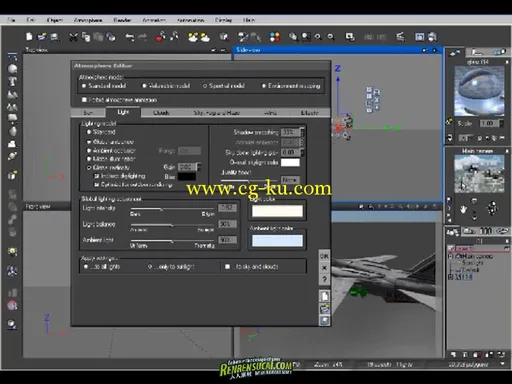Click the save atmosphere disk icon in dialog
This screenshot has width=512, height=384.
pos(324,320)
